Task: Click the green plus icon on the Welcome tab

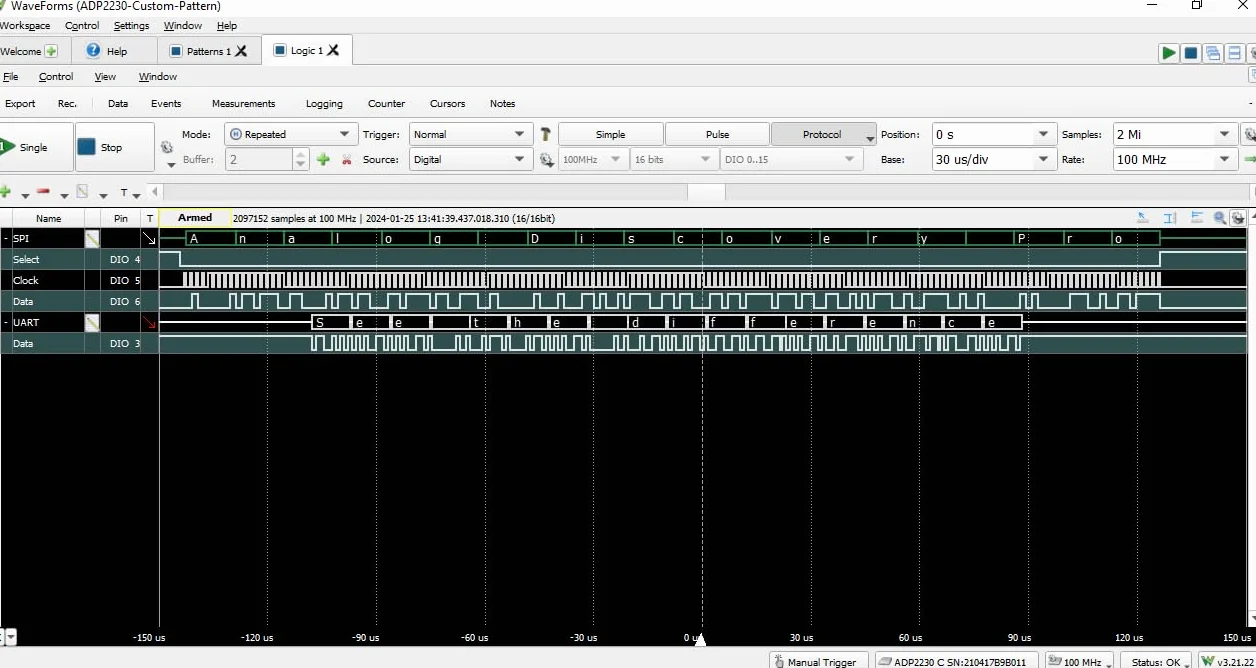Action: 51,51
